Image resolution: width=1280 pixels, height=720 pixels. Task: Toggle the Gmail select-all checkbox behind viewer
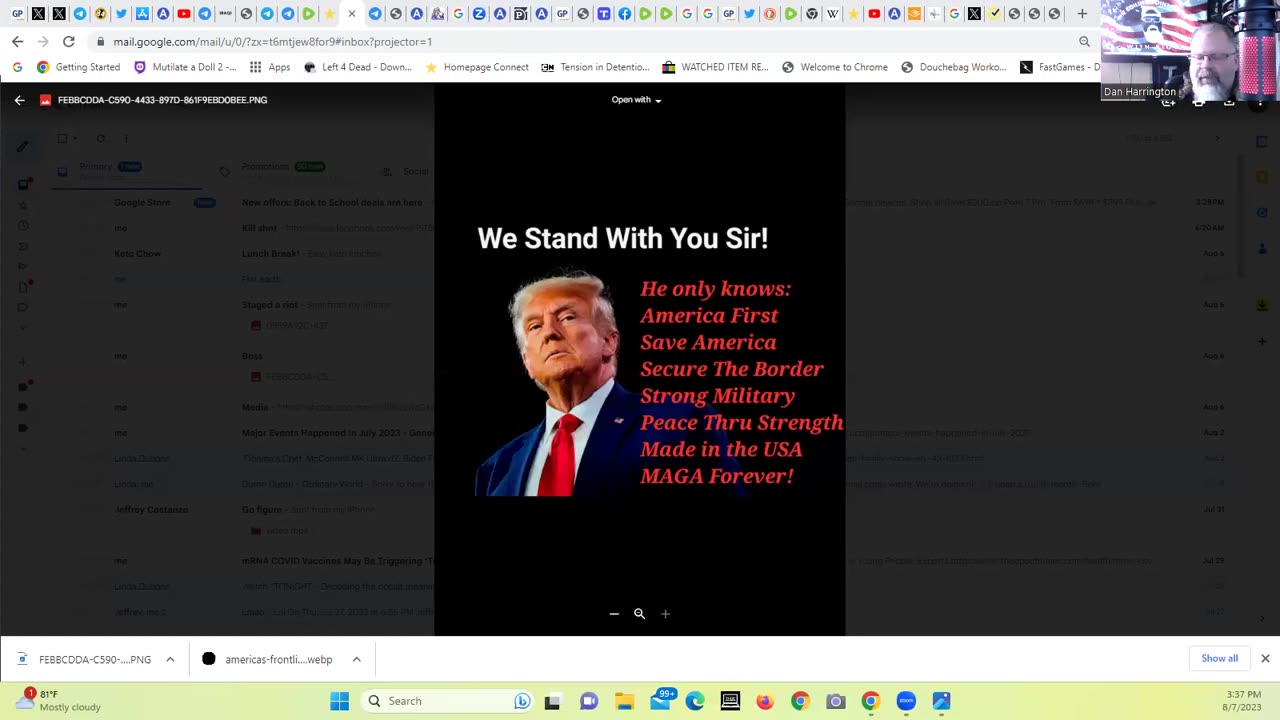(62, 139)
